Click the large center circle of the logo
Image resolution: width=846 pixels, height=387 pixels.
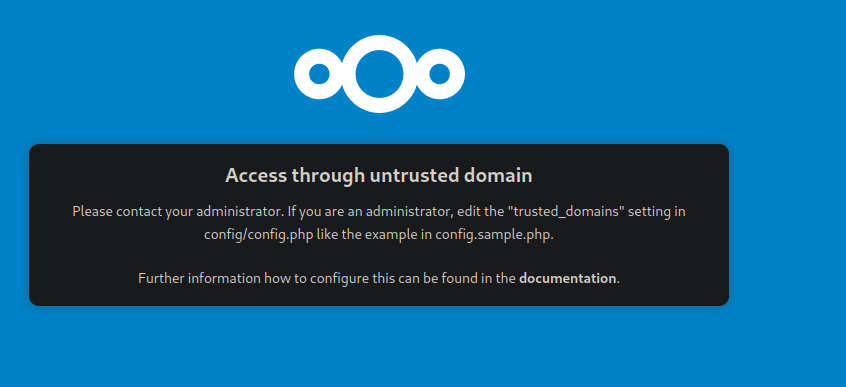click(x=379, y=74)
